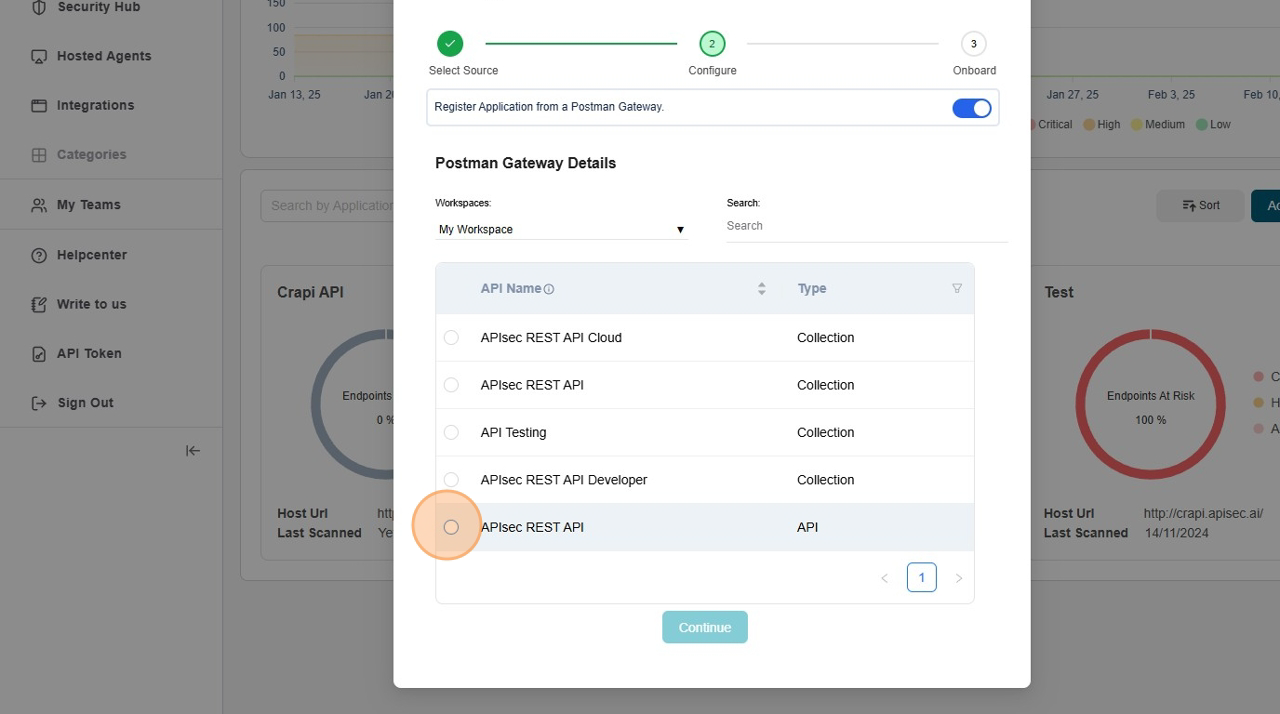Go to page 1 in pagination

click(x=921, y=578)
